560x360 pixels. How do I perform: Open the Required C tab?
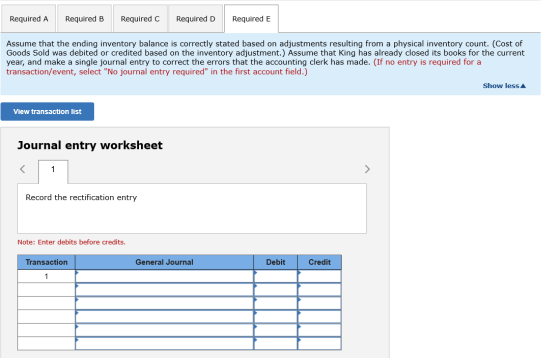pos(140,19)
